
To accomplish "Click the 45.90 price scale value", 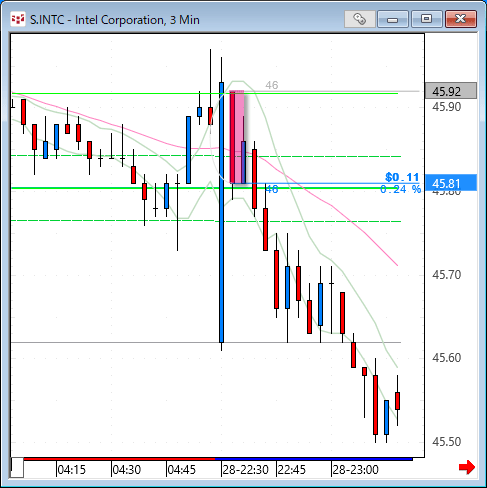I will click(447, 107).
